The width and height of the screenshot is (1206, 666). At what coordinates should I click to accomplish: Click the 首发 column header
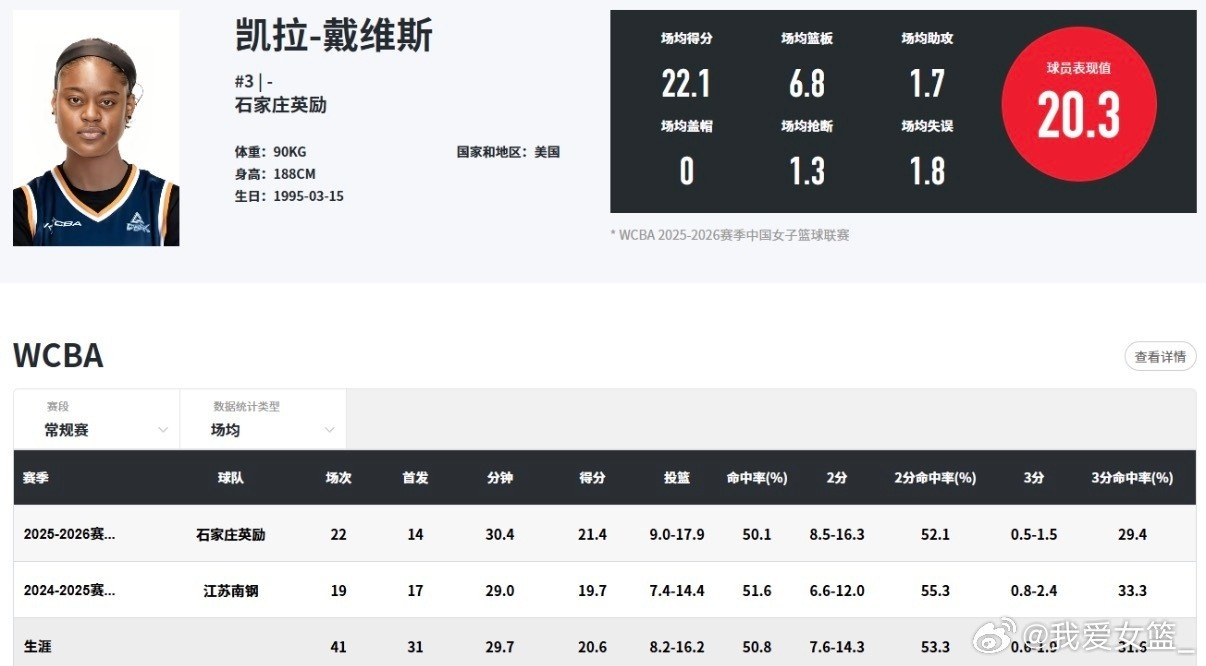point(415,478)
